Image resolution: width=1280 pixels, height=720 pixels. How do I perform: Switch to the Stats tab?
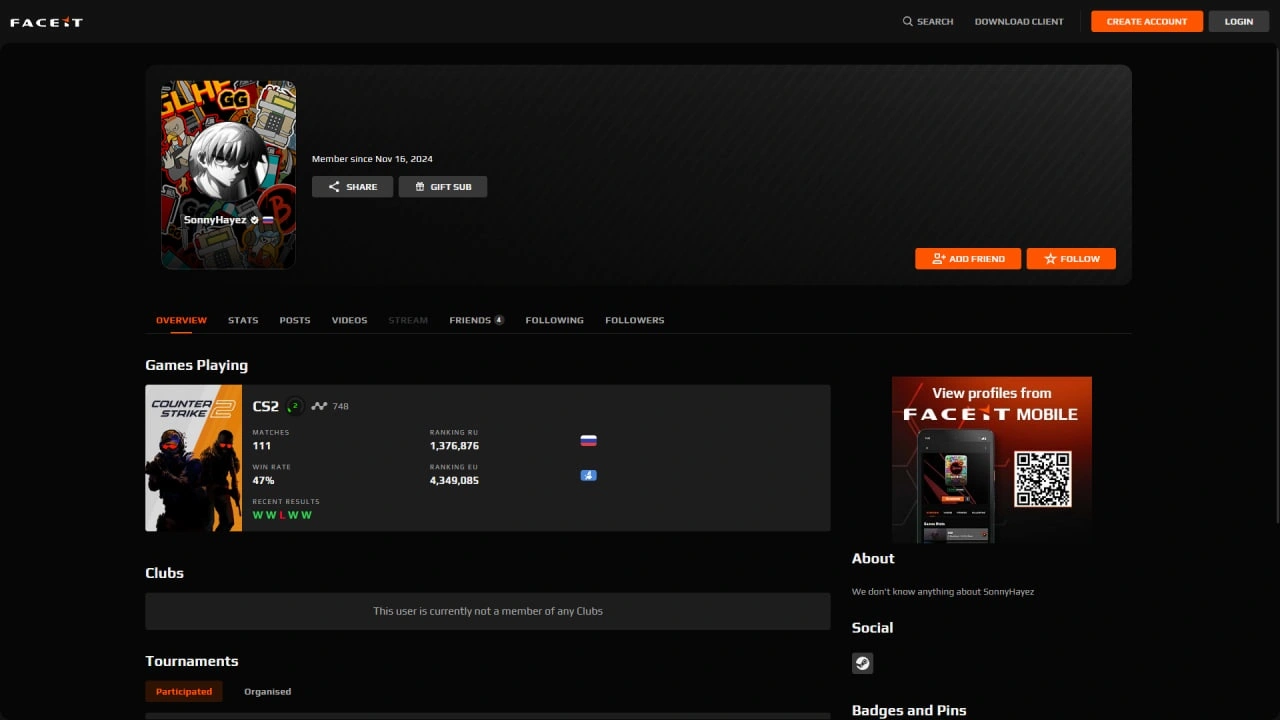(243, 320)
